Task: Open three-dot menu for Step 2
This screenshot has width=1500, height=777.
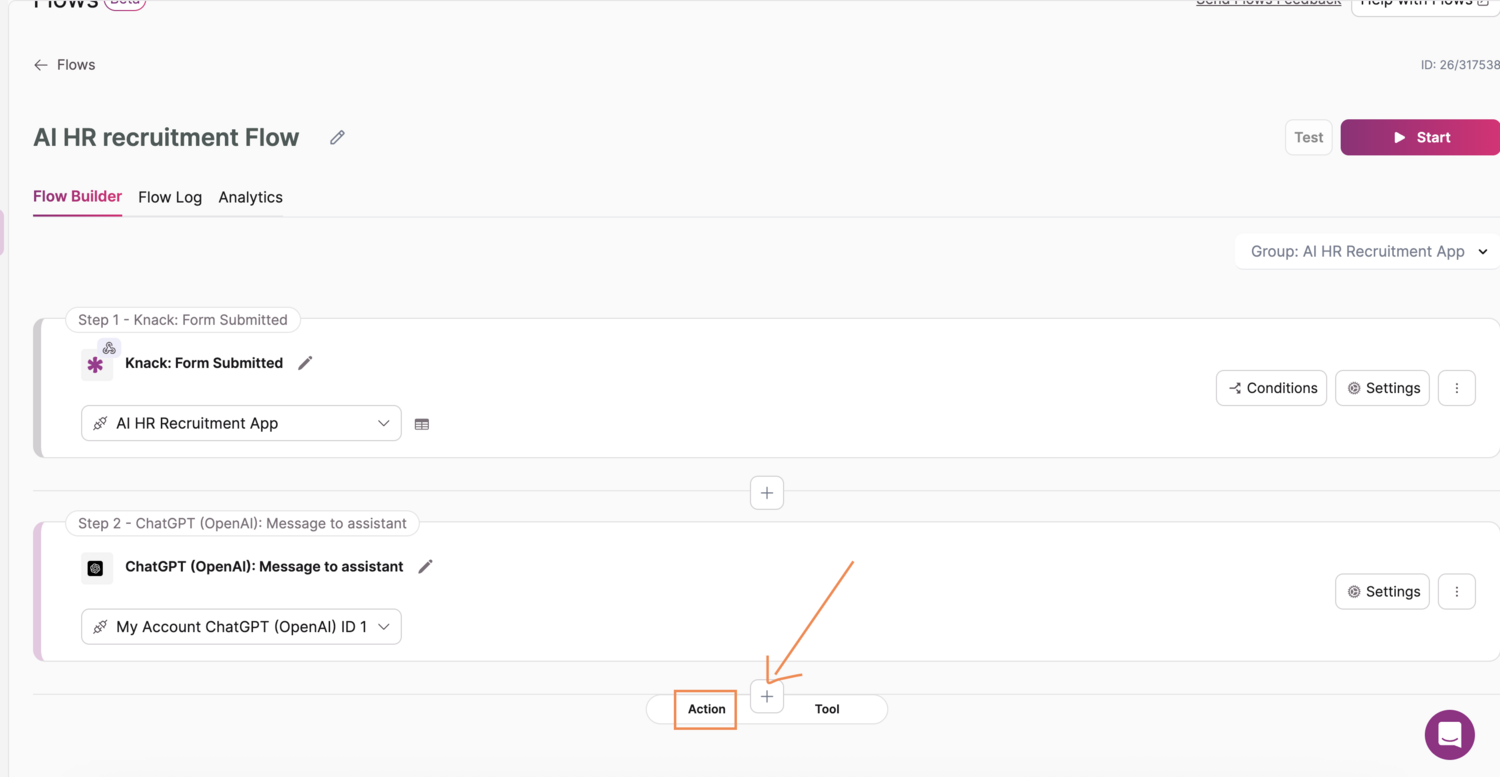Action: (x=1456, y=592)
